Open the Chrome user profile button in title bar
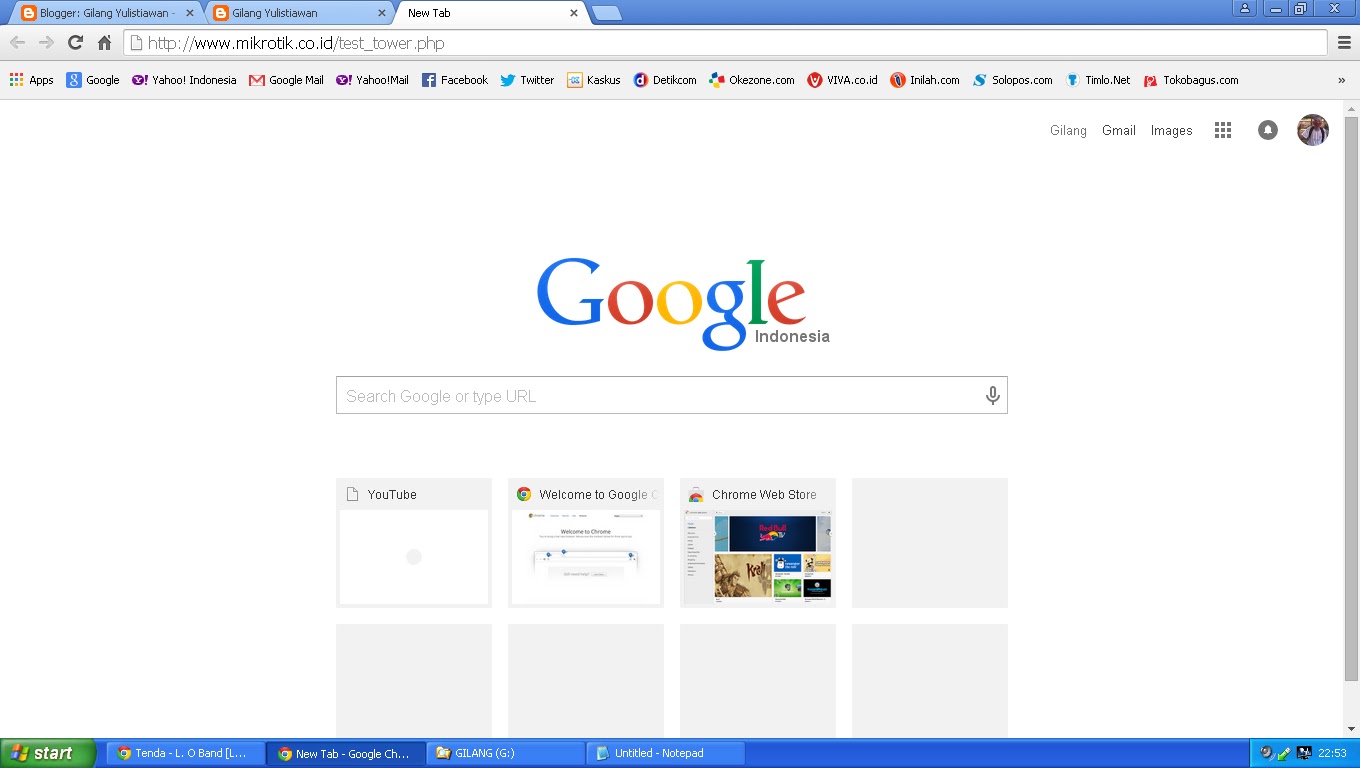 click(1244, 8)
